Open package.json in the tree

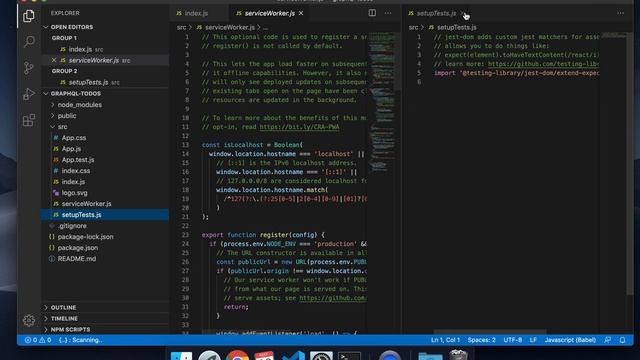pyautogui.click(x=78, y=248)
